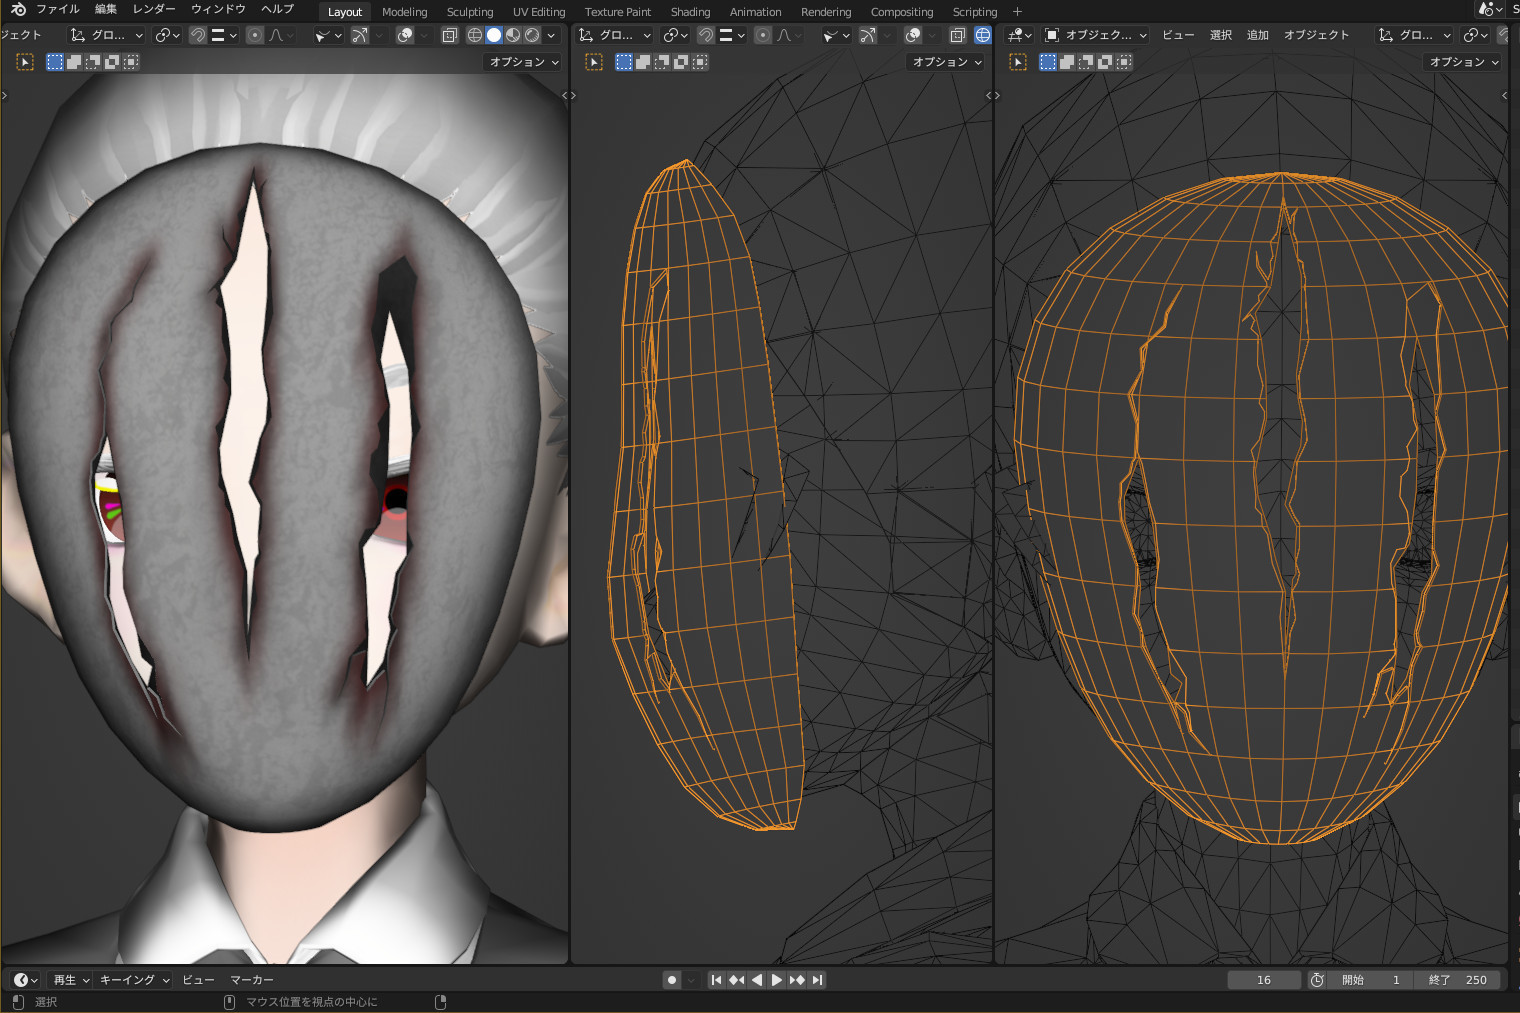The image size is (1520, 1013).
Task: Switch to the Shading workspace tab
Action: 690,11
